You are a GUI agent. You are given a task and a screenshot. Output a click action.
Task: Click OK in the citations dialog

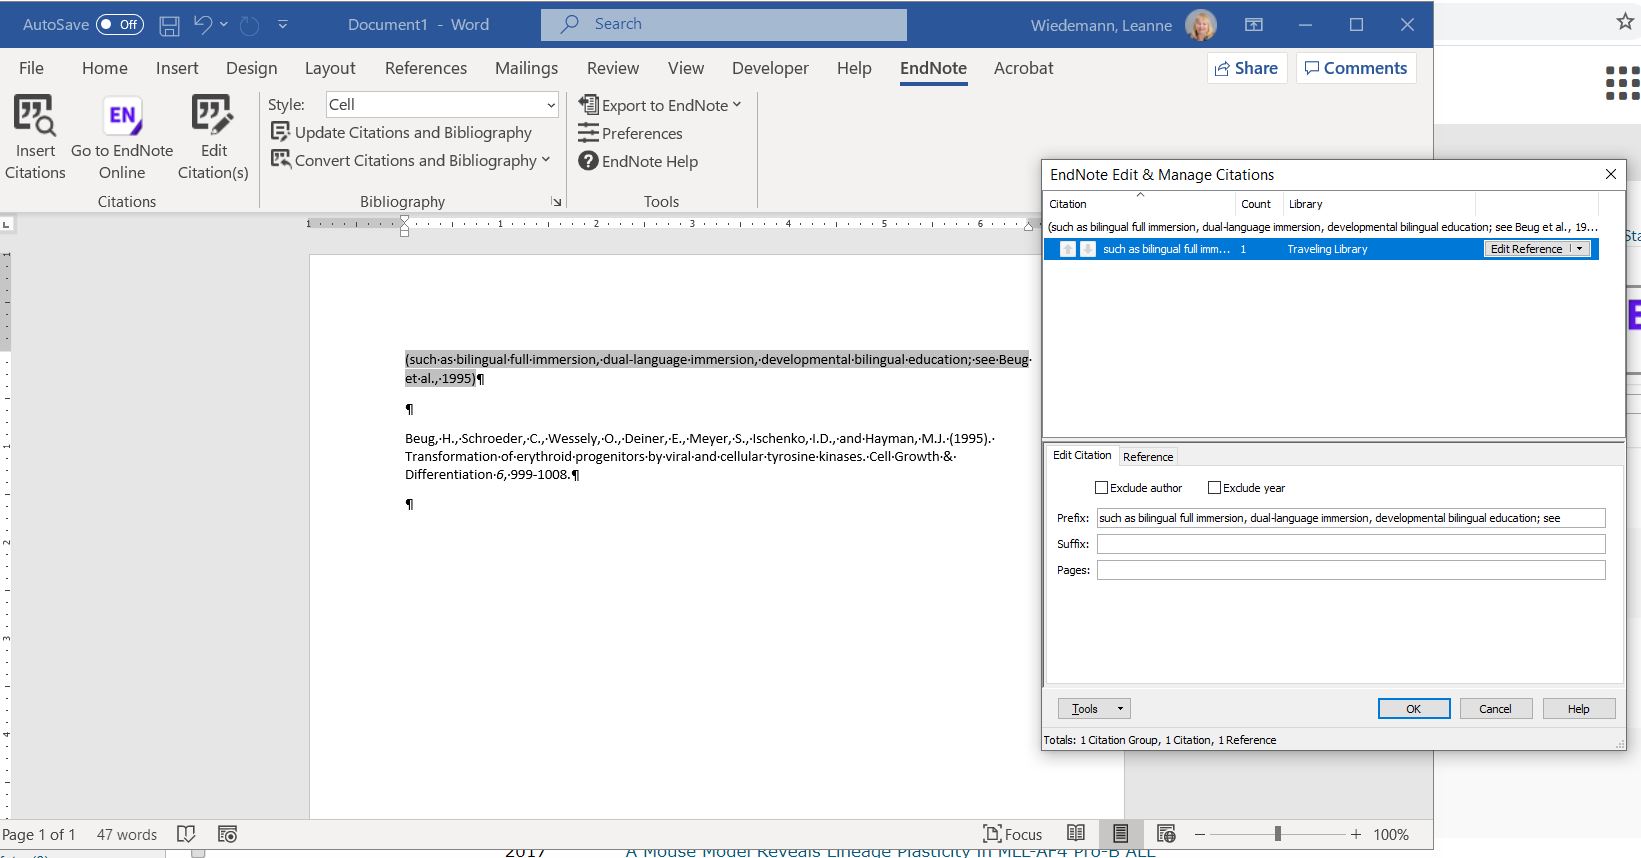(1414, 709)
